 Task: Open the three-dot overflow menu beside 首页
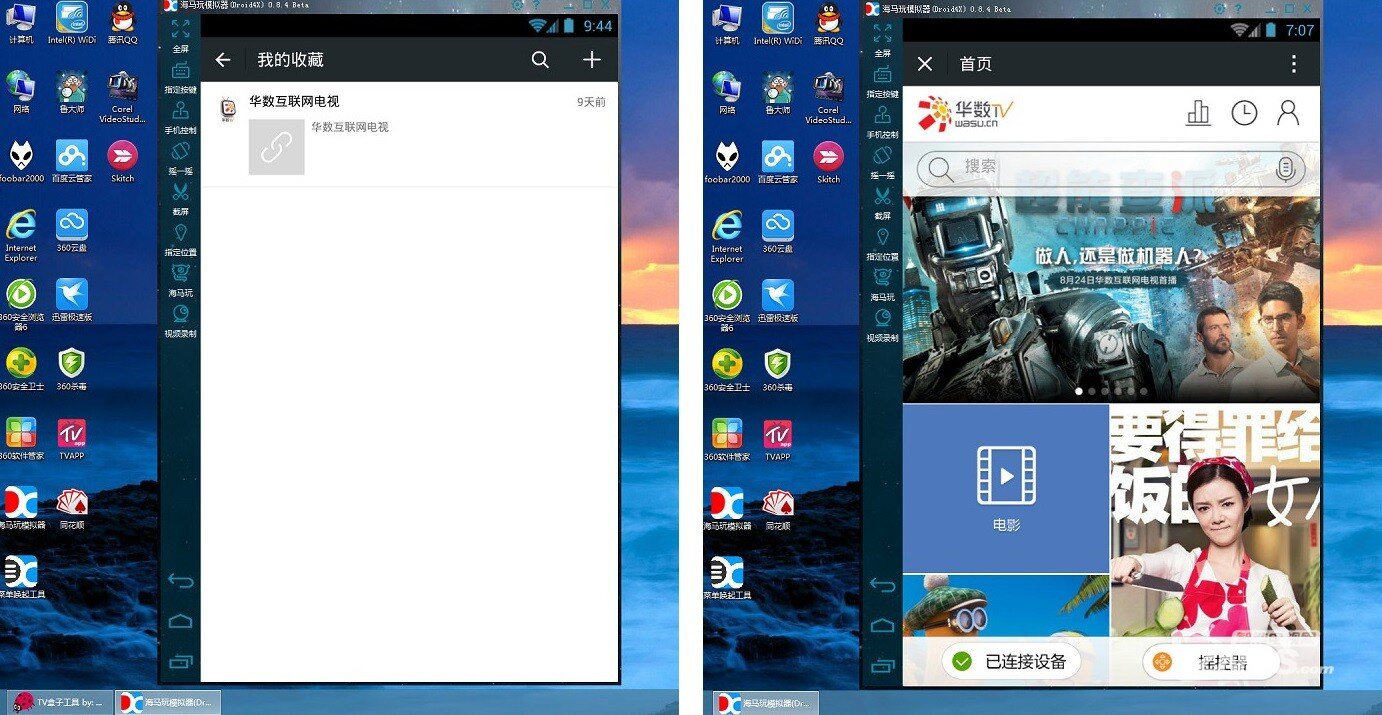(x=1293, y=64)
